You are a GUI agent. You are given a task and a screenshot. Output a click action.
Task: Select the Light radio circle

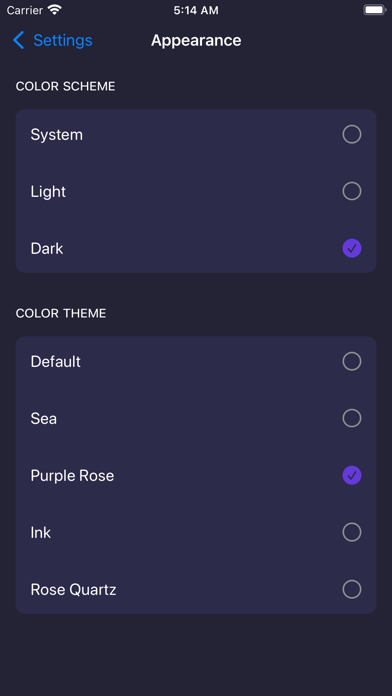coord(352,191)
